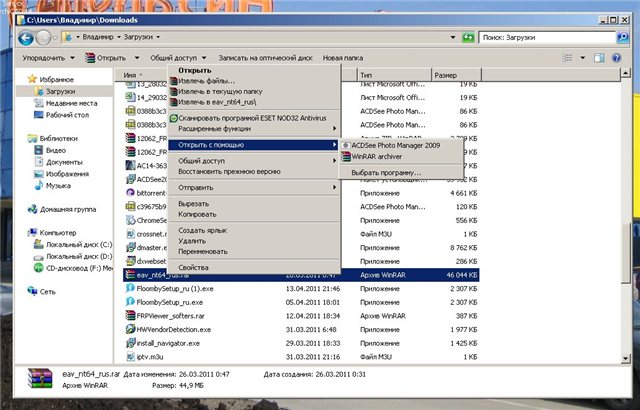Open Локальный диск (D:)
This screenshot has width=640, height=410.
pos(79,257)
